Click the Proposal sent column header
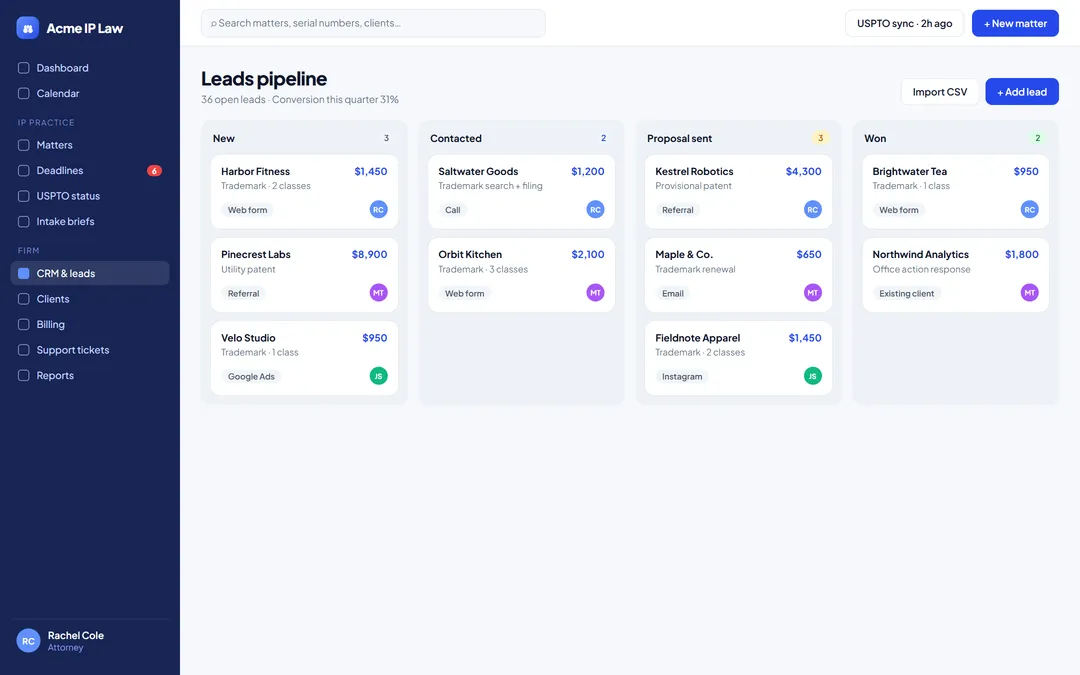 pyautogui.click(x=679, y=138)
